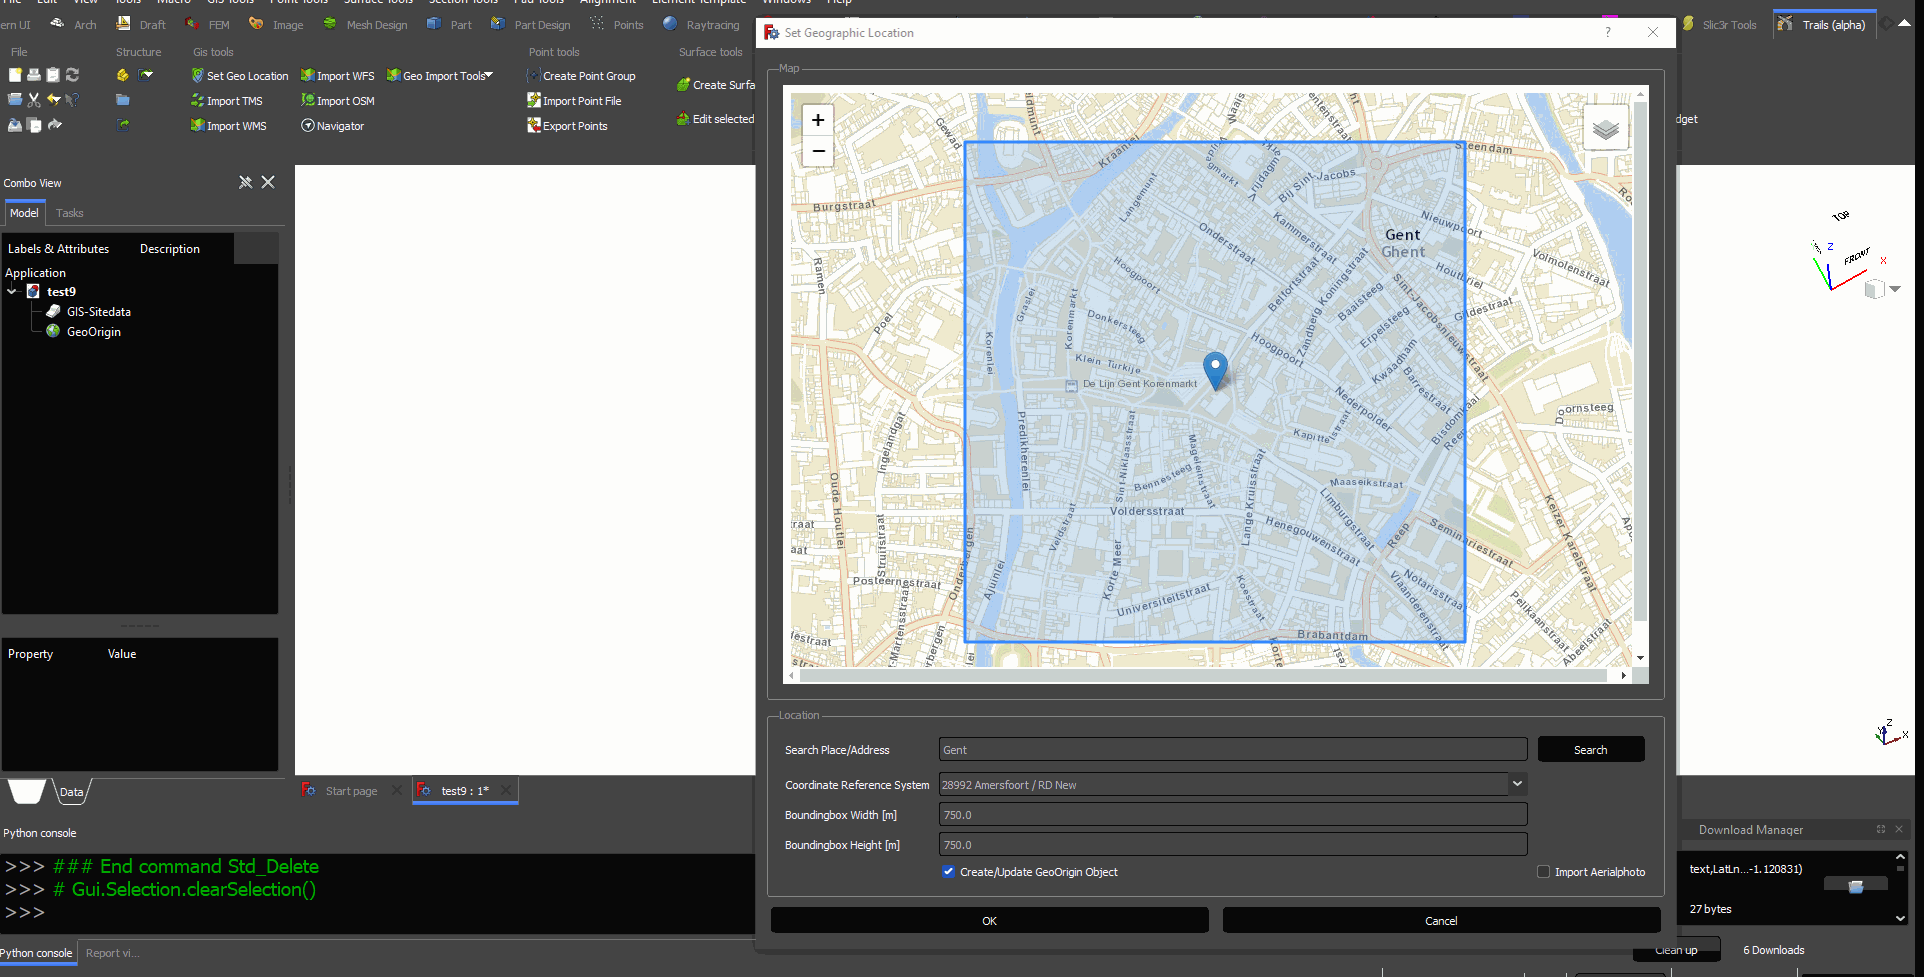
Task: Switch to the Tasks tab
Action: pos(69,212)
